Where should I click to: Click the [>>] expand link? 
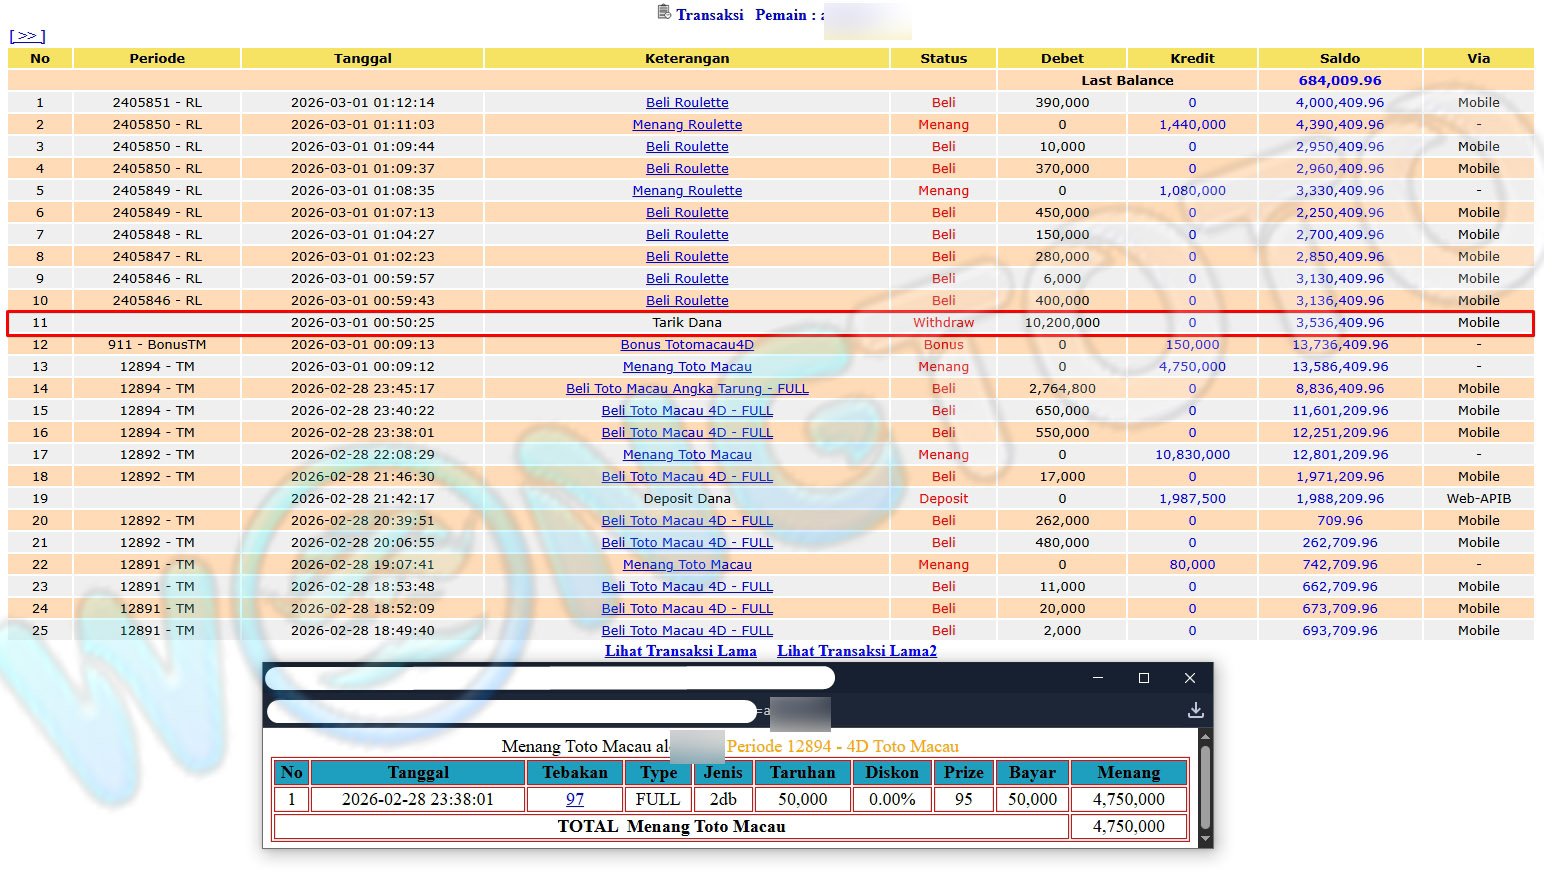coord(27,36)
